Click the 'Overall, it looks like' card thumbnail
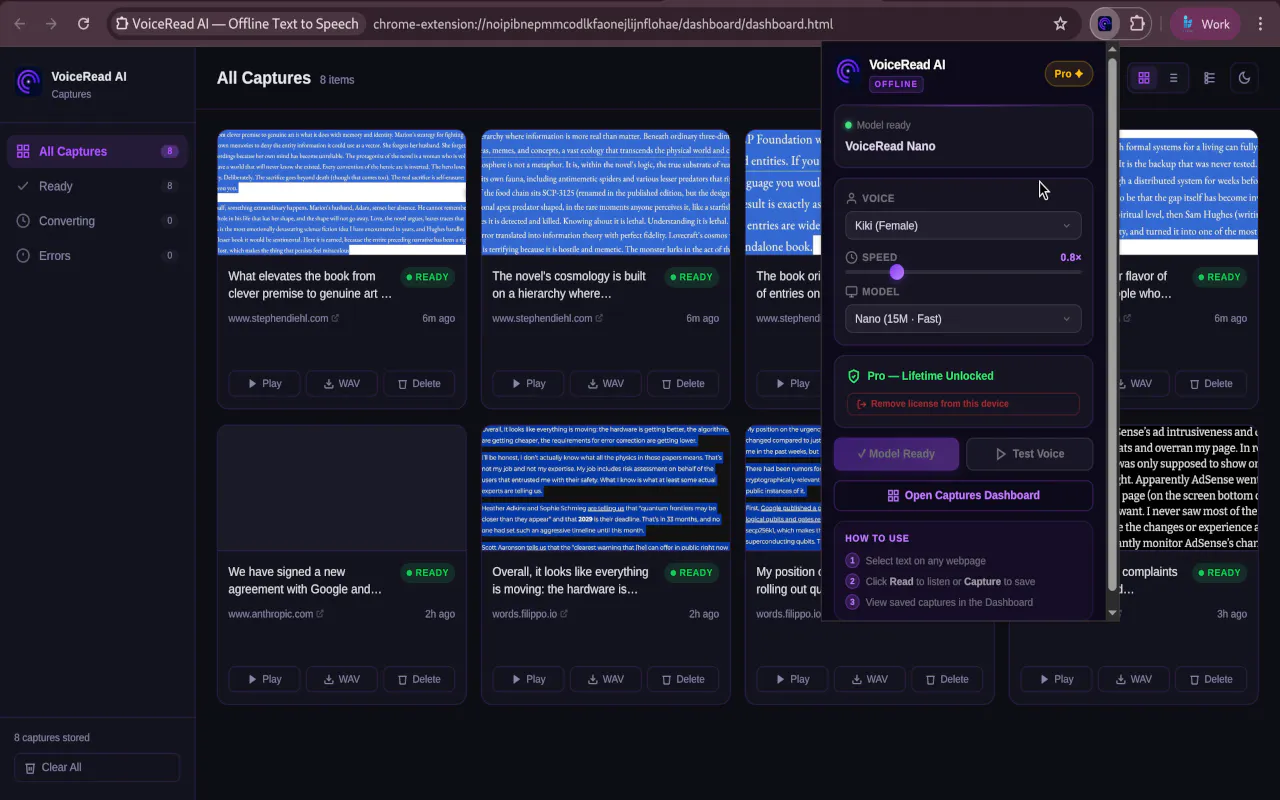Image resolution: width=1280 pixels, height=800 pixels. 606,488
